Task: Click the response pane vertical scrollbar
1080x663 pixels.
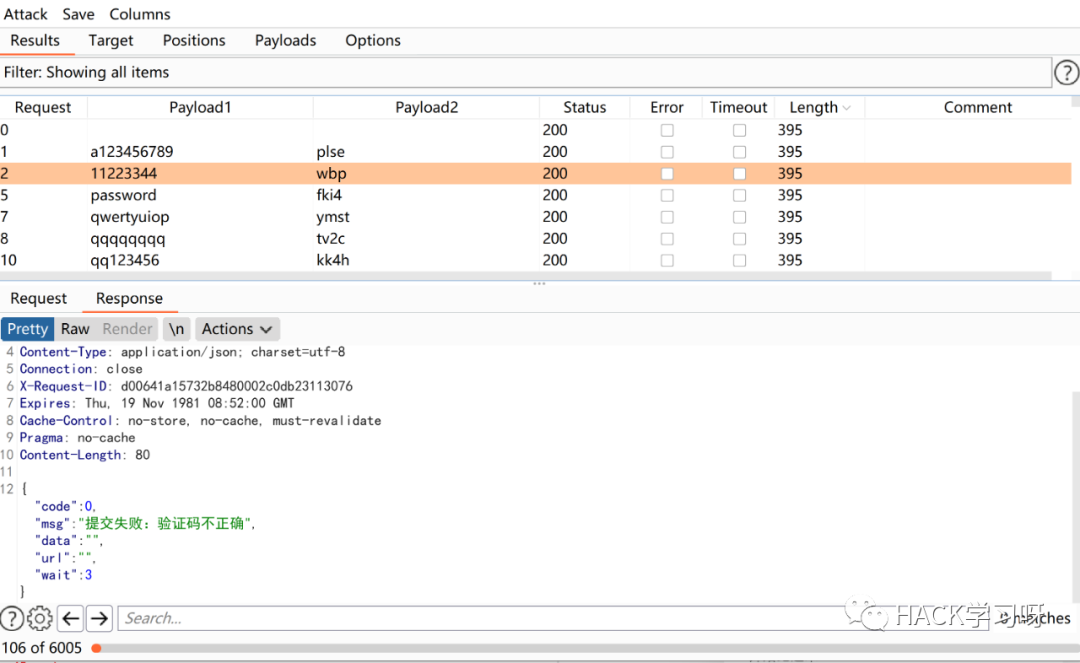Action: pos(1076,496)
